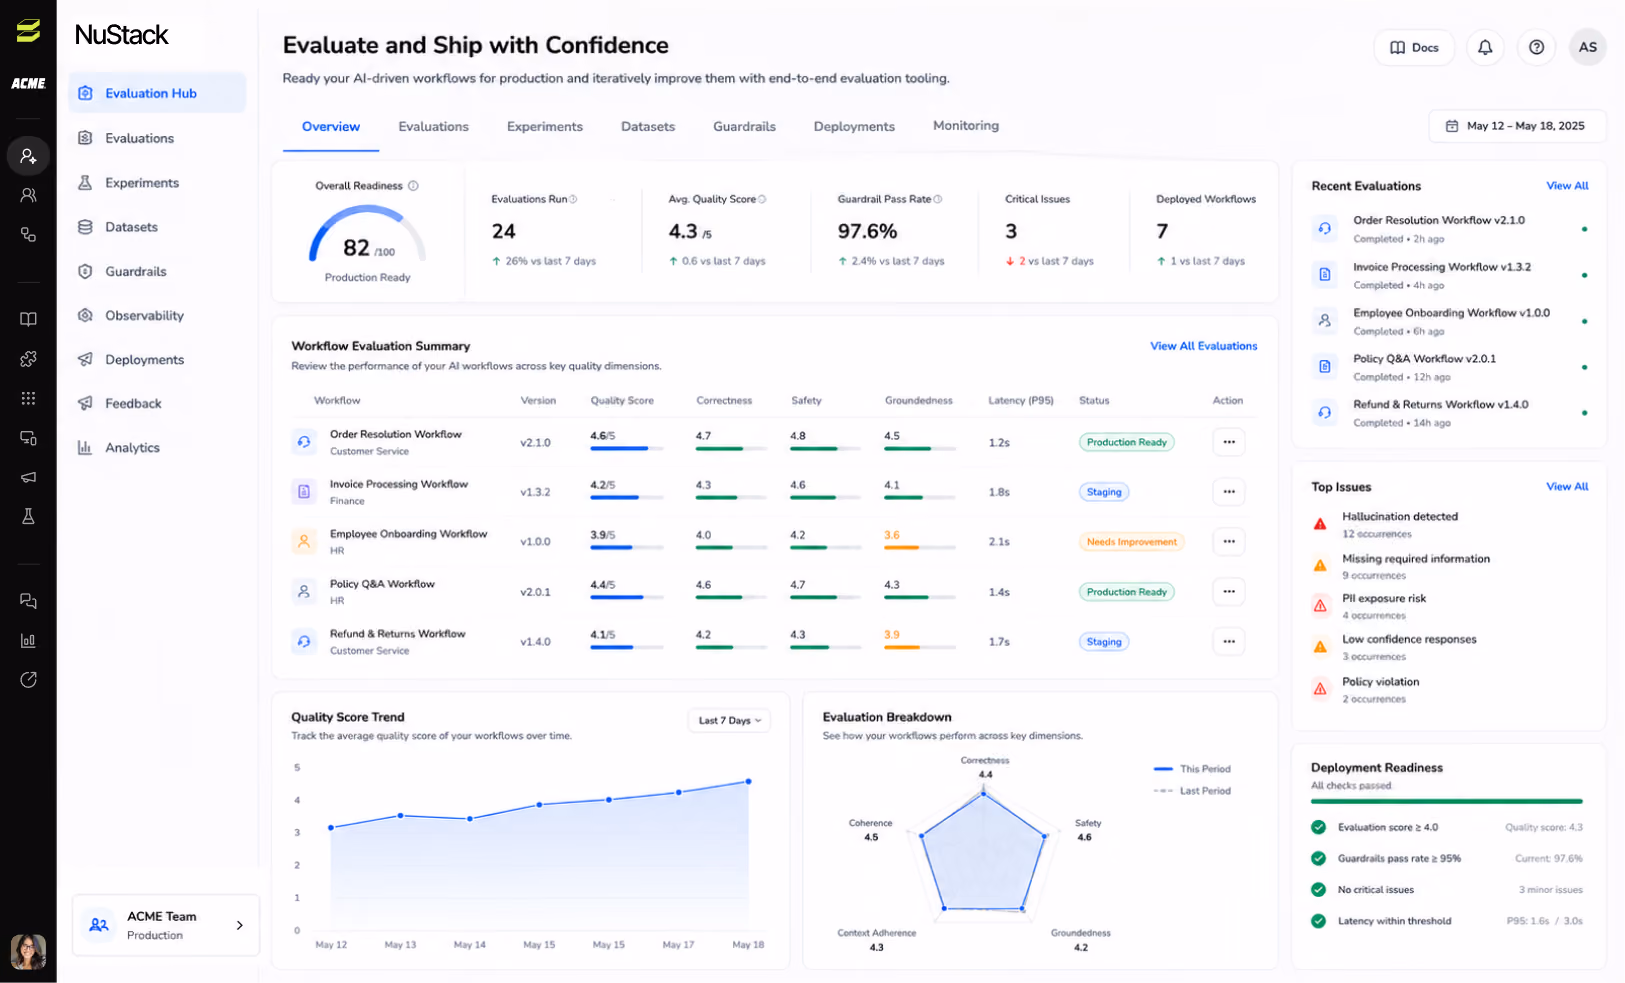Click the Overall Readiness info icon
This screenshot has width=1625, height=983.
tap(413, 186)
